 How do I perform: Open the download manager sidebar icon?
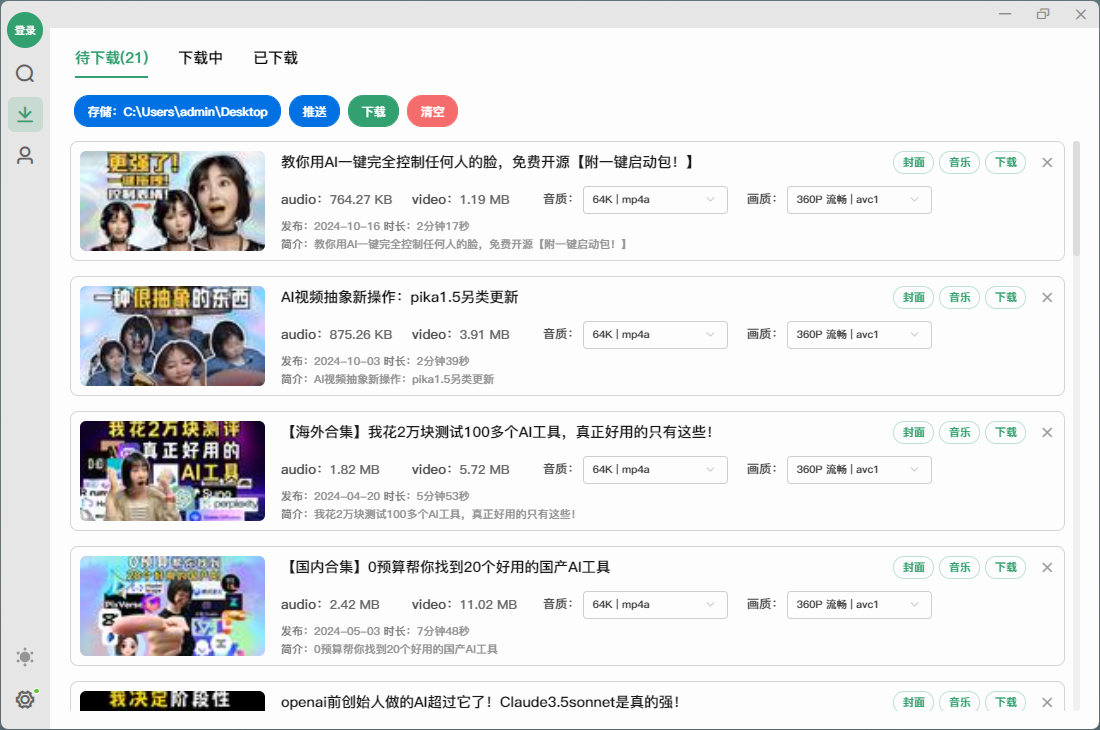[x=25, y=114]
